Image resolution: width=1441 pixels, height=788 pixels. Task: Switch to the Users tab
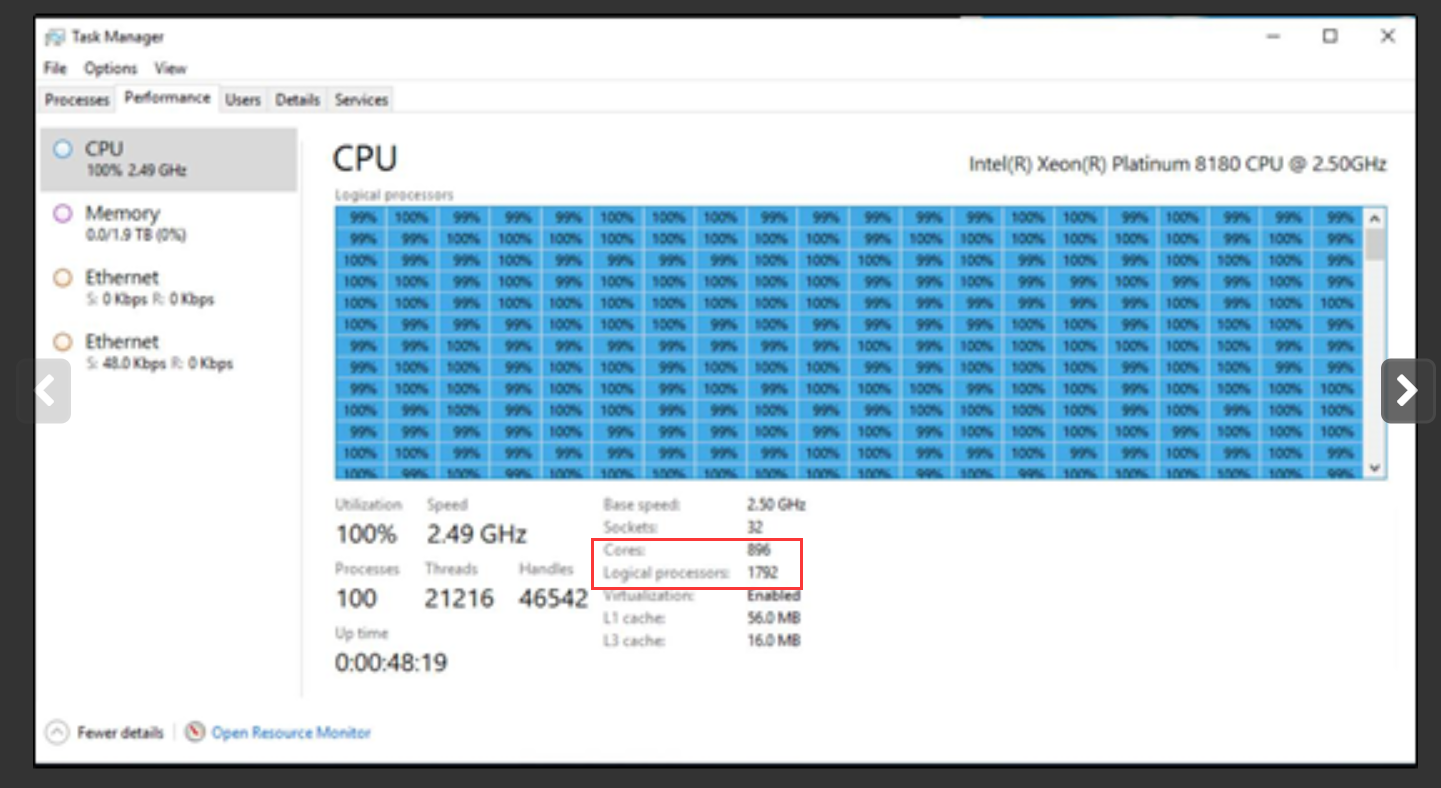(x=243, y=100)
